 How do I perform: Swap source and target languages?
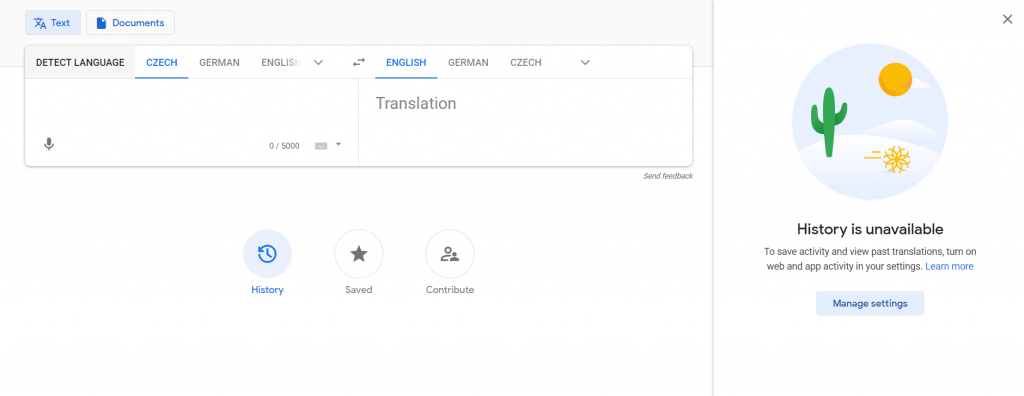(x=359, y=63)
